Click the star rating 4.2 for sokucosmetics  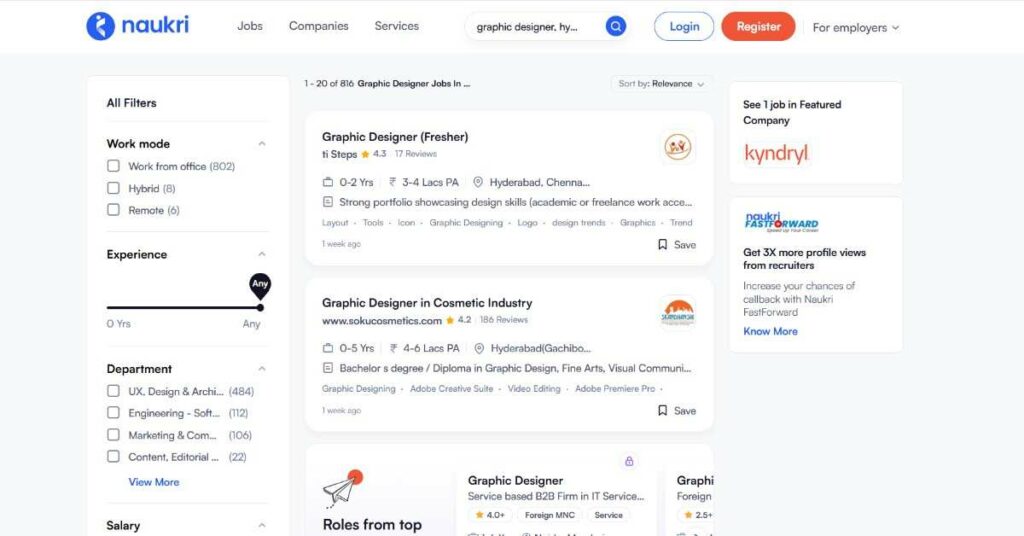coord(458,320)
